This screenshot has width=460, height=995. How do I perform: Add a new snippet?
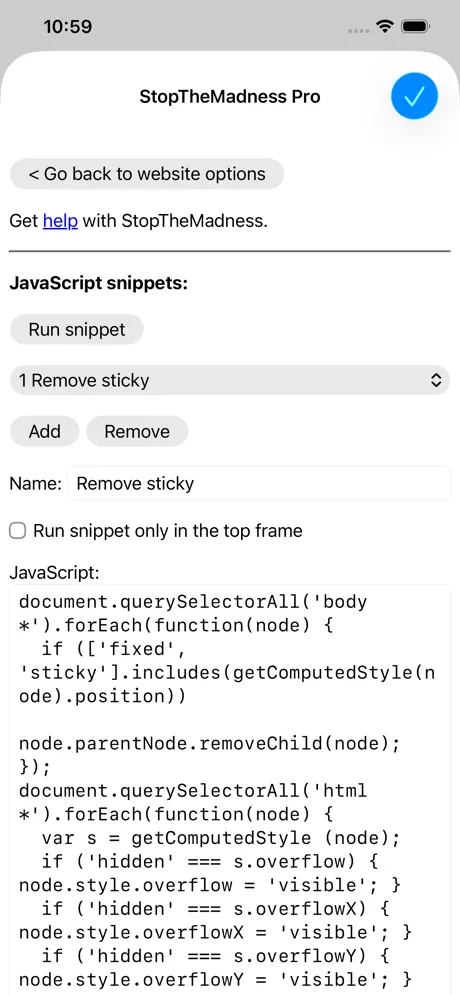pos(44,432)
